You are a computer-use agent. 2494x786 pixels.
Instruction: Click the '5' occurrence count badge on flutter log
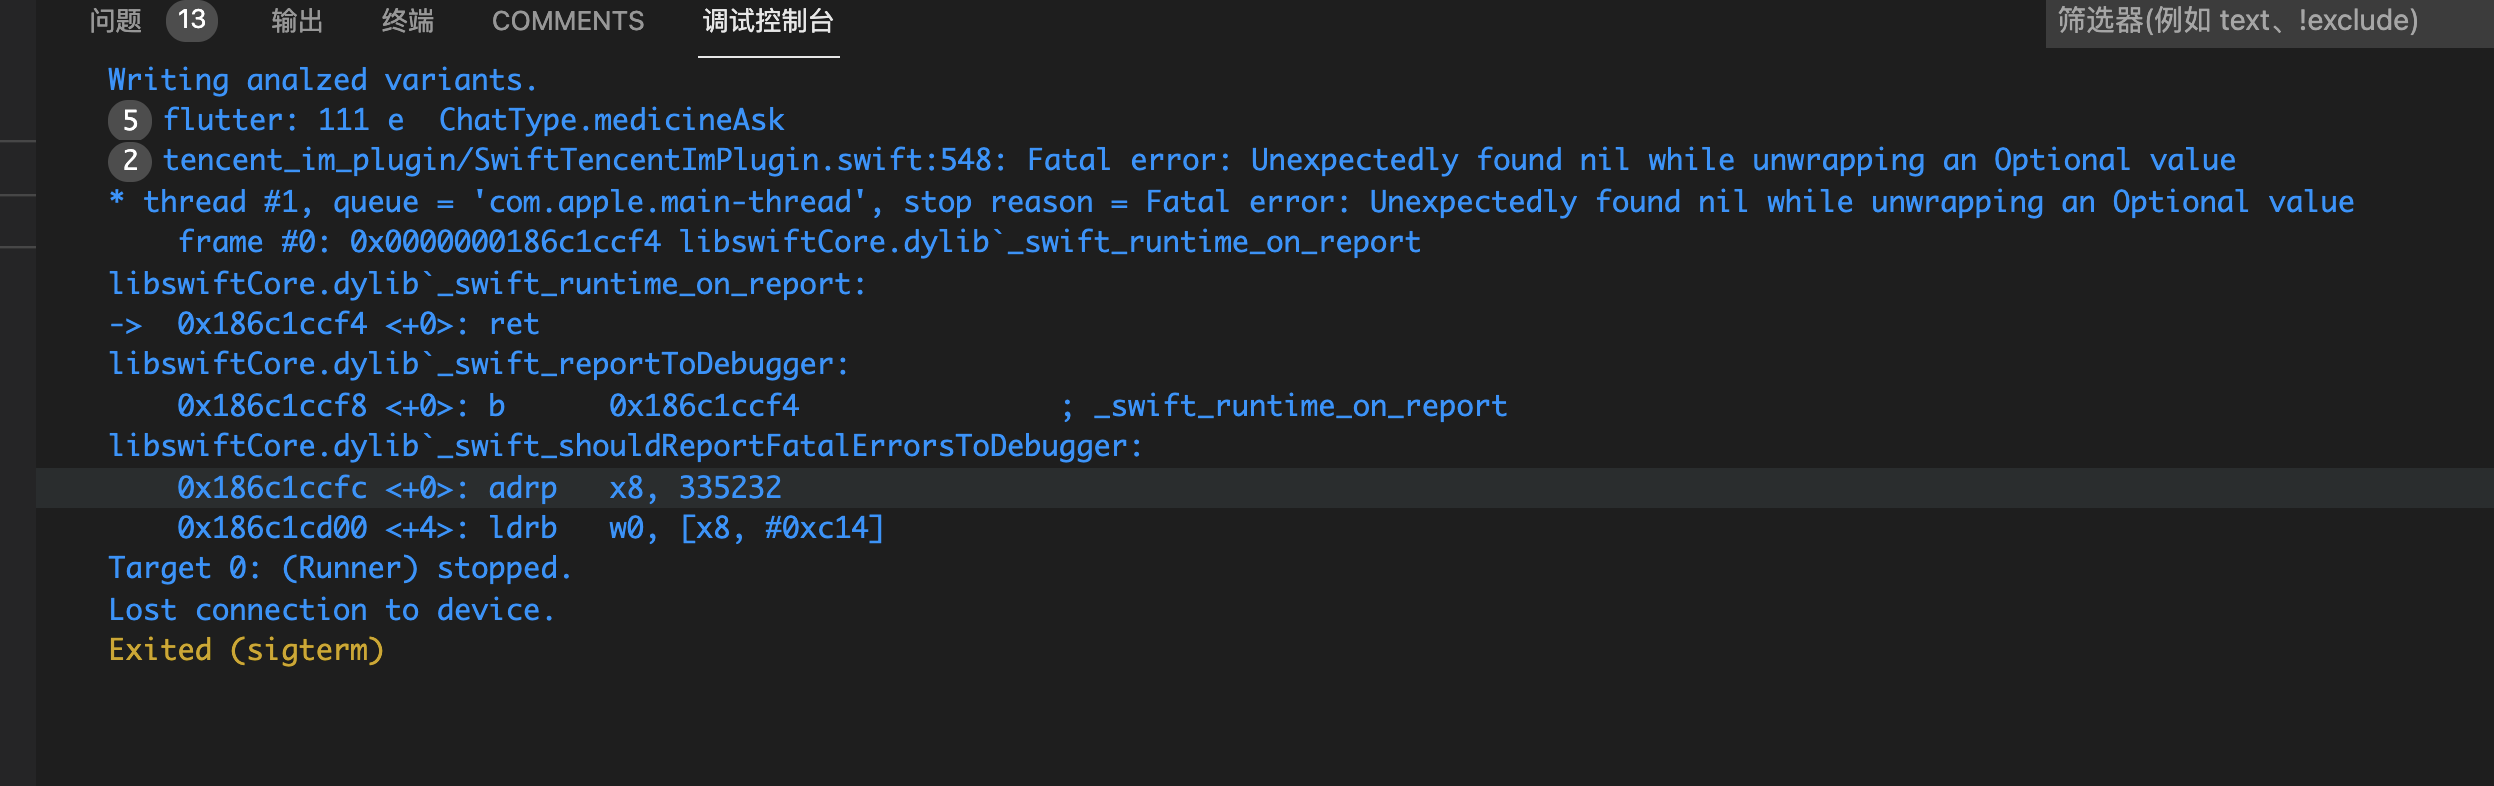pos(130,120)
